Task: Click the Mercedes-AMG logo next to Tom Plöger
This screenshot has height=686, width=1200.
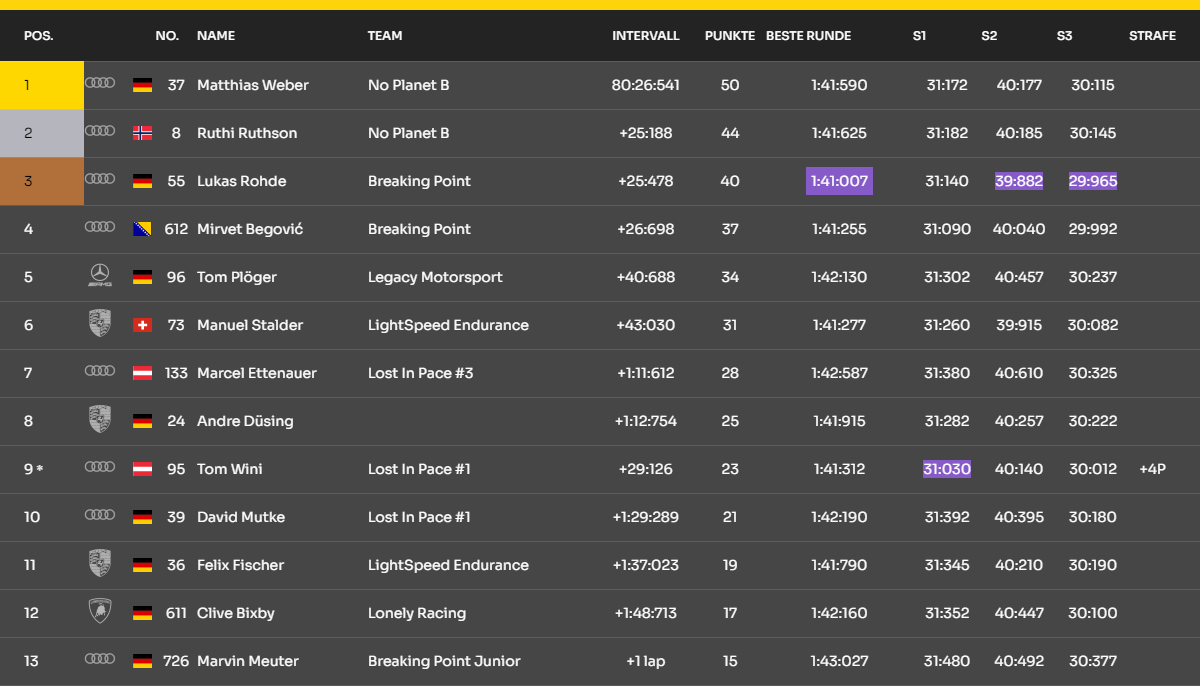Action: coord(100,276)
